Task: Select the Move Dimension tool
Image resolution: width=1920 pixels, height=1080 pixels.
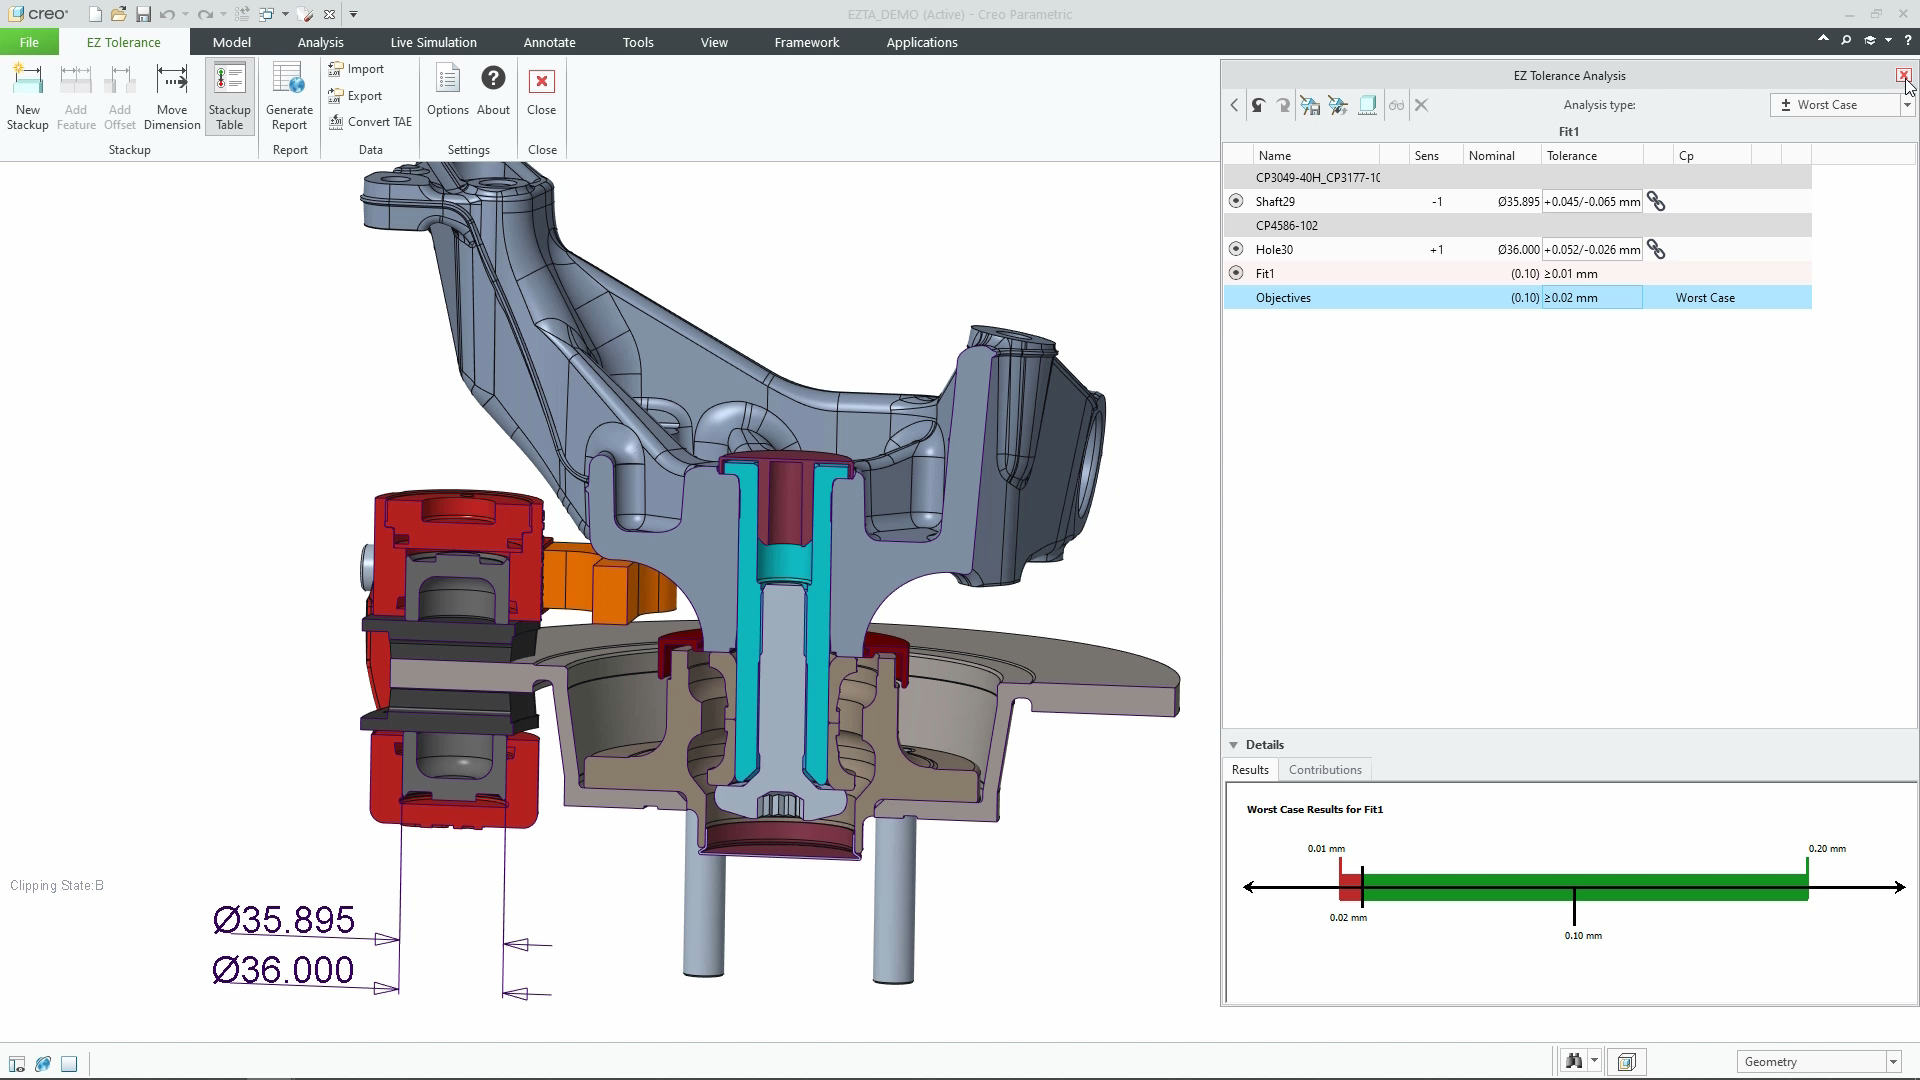Action: (x=172, y=97)
